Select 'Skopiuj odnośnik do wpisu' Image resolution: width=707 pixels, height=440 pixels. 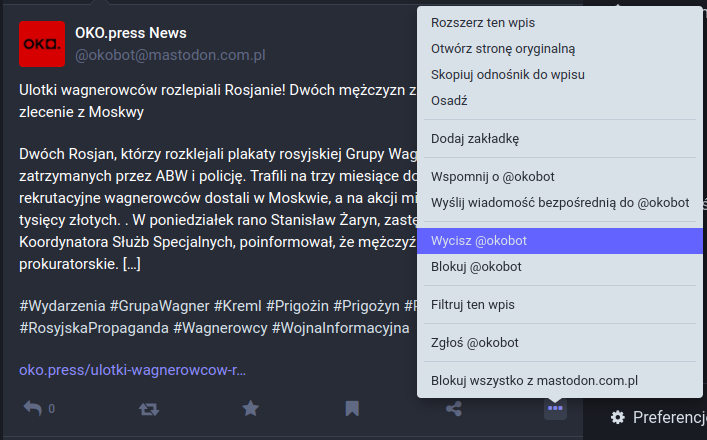[508, 74]
